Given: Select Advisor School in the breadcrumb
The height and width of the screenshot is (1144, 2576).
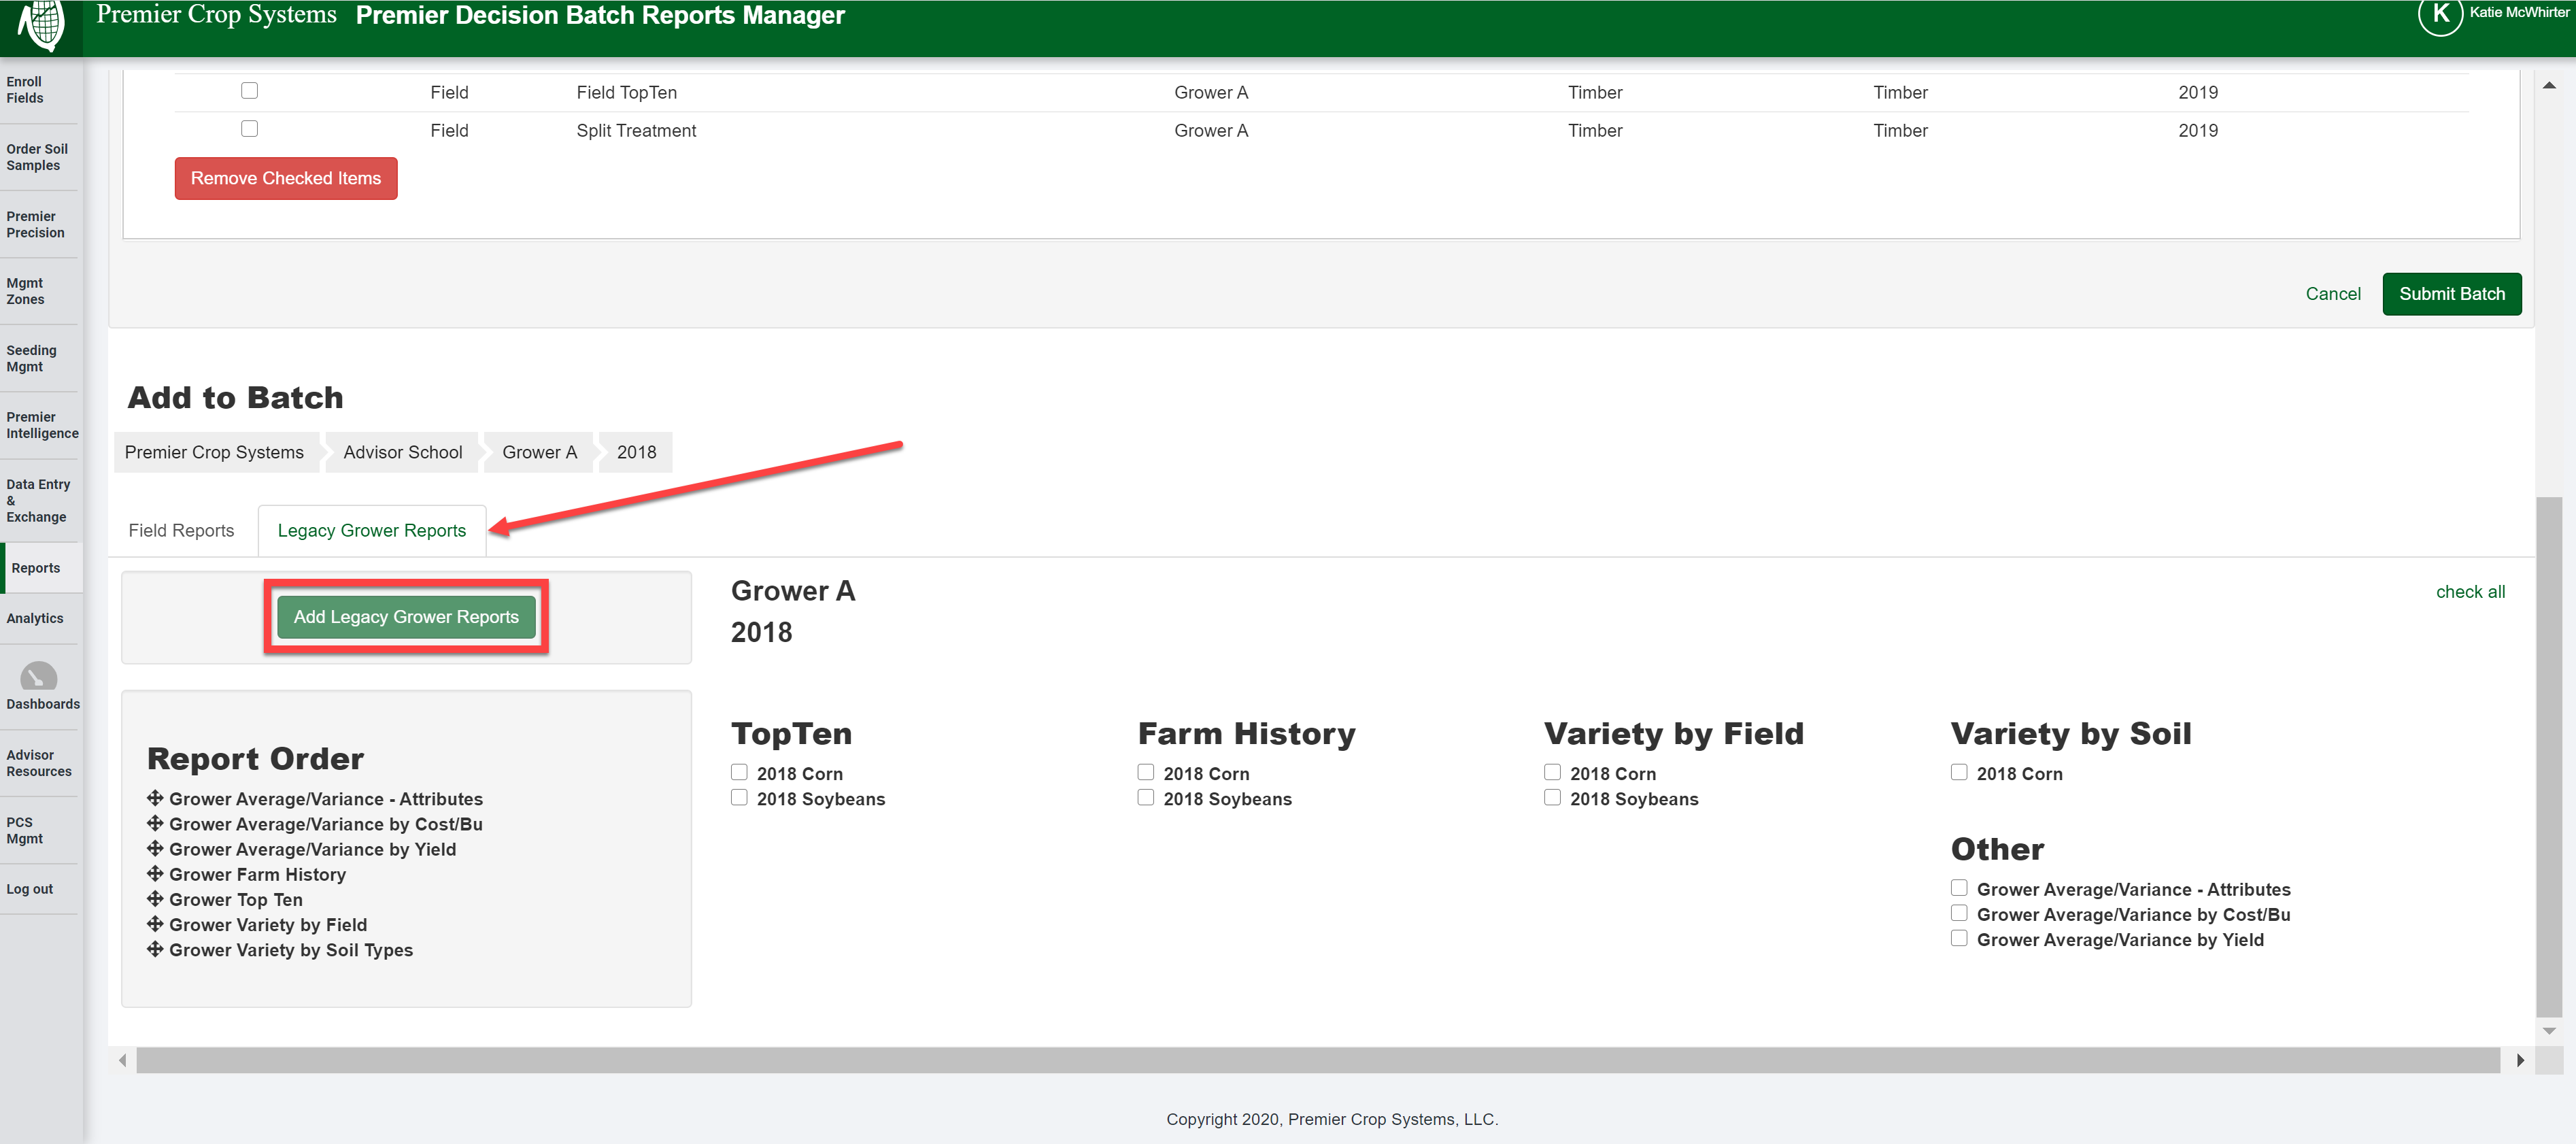Looking at the screenshot, I should coord(402,452).
